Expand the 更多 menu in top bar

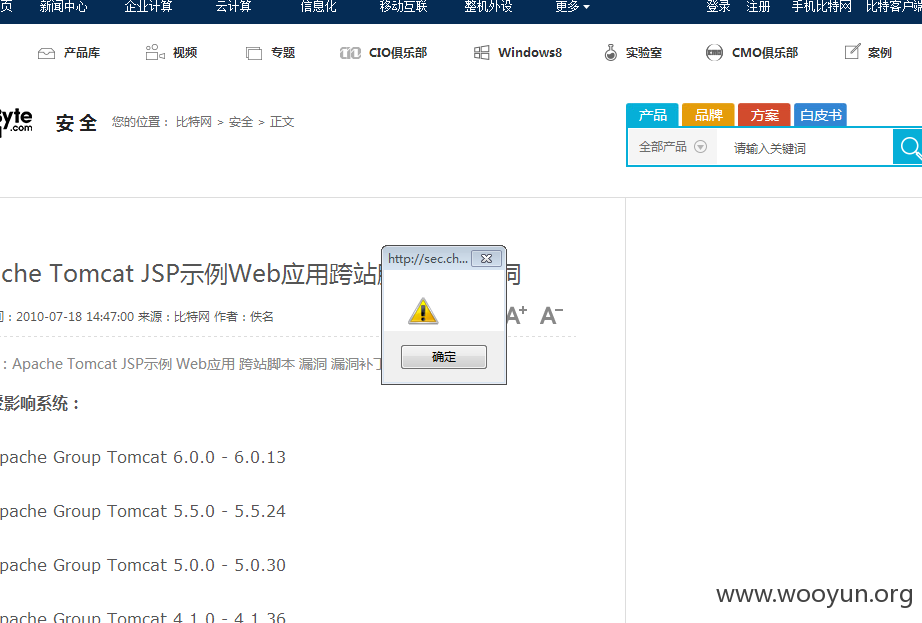pos(572,7)
